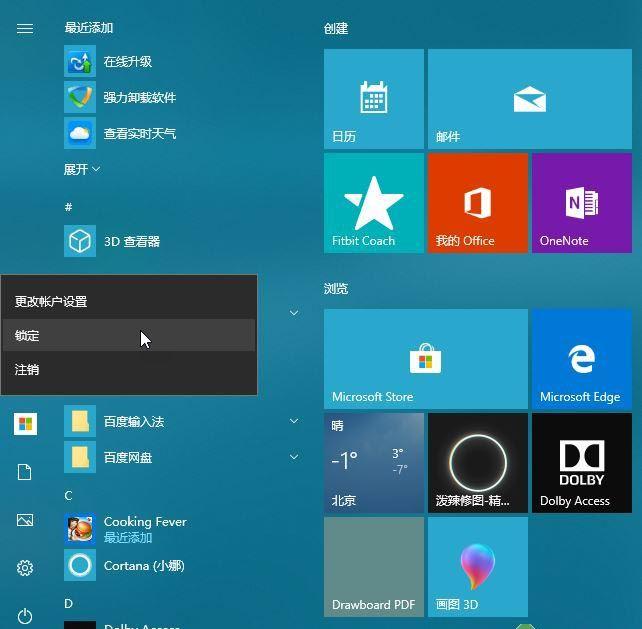This screenshot has height=629, width=642.
Task: Open the Drawboard PDF tile
Action: [x=374, y=567]
